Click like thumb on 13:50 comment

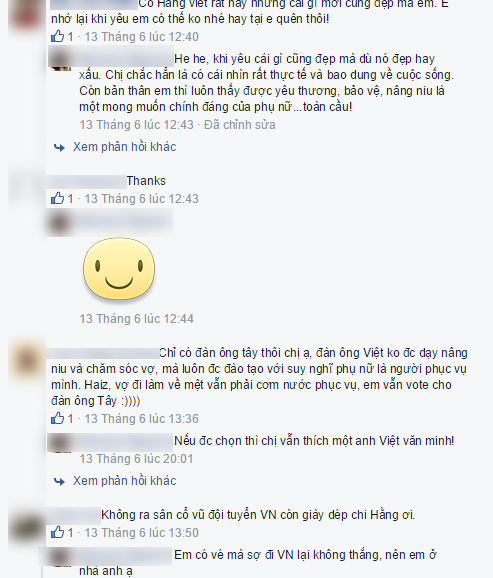pos(58,532)
